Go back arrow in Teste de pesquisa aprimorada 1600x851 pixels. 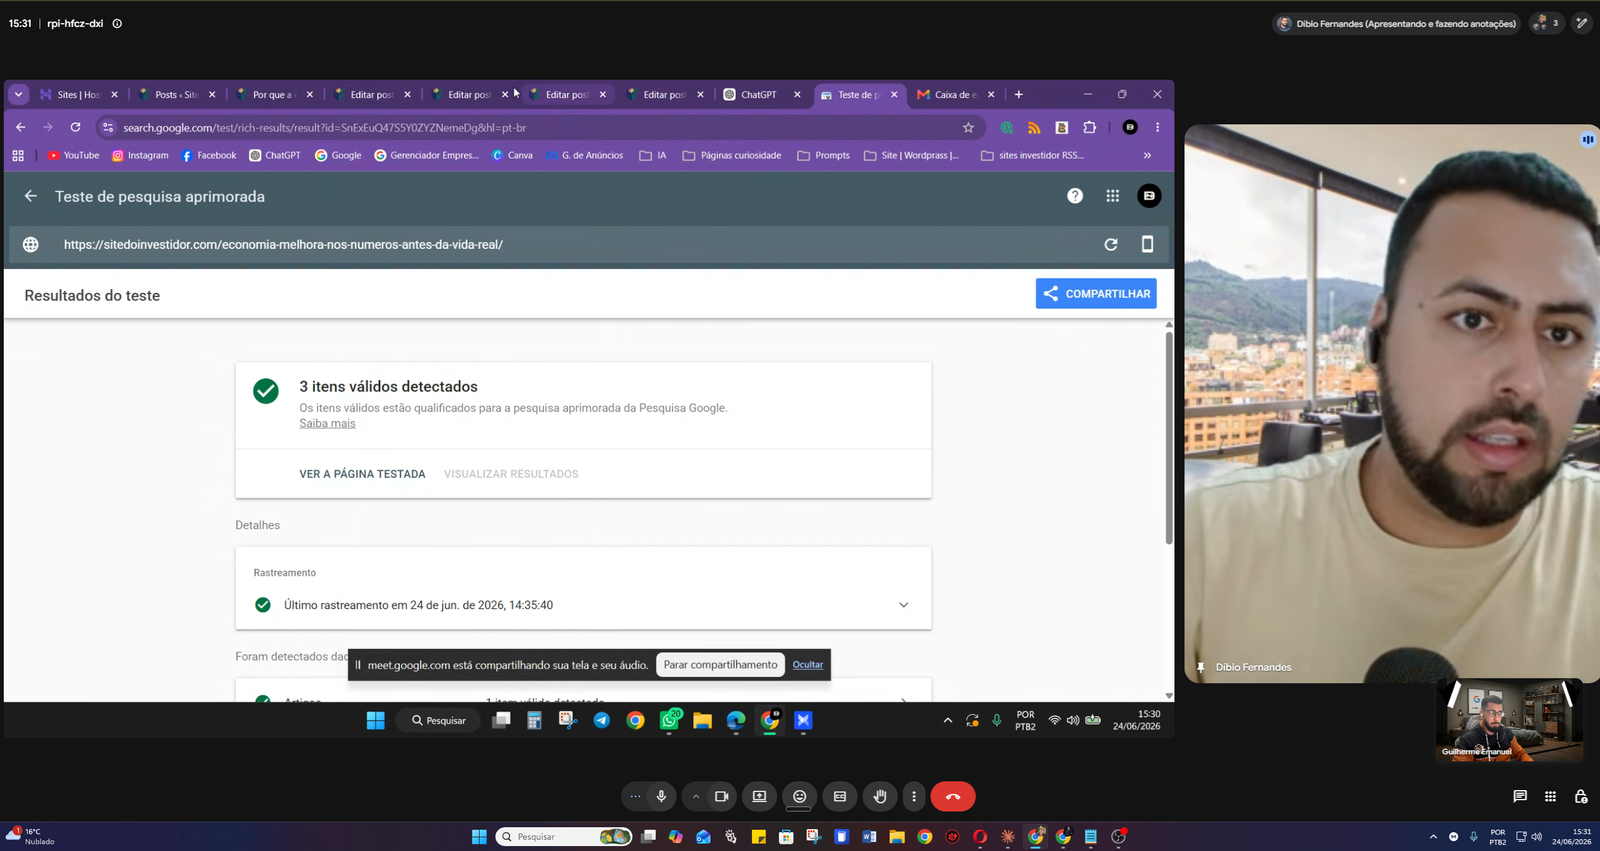31,196
